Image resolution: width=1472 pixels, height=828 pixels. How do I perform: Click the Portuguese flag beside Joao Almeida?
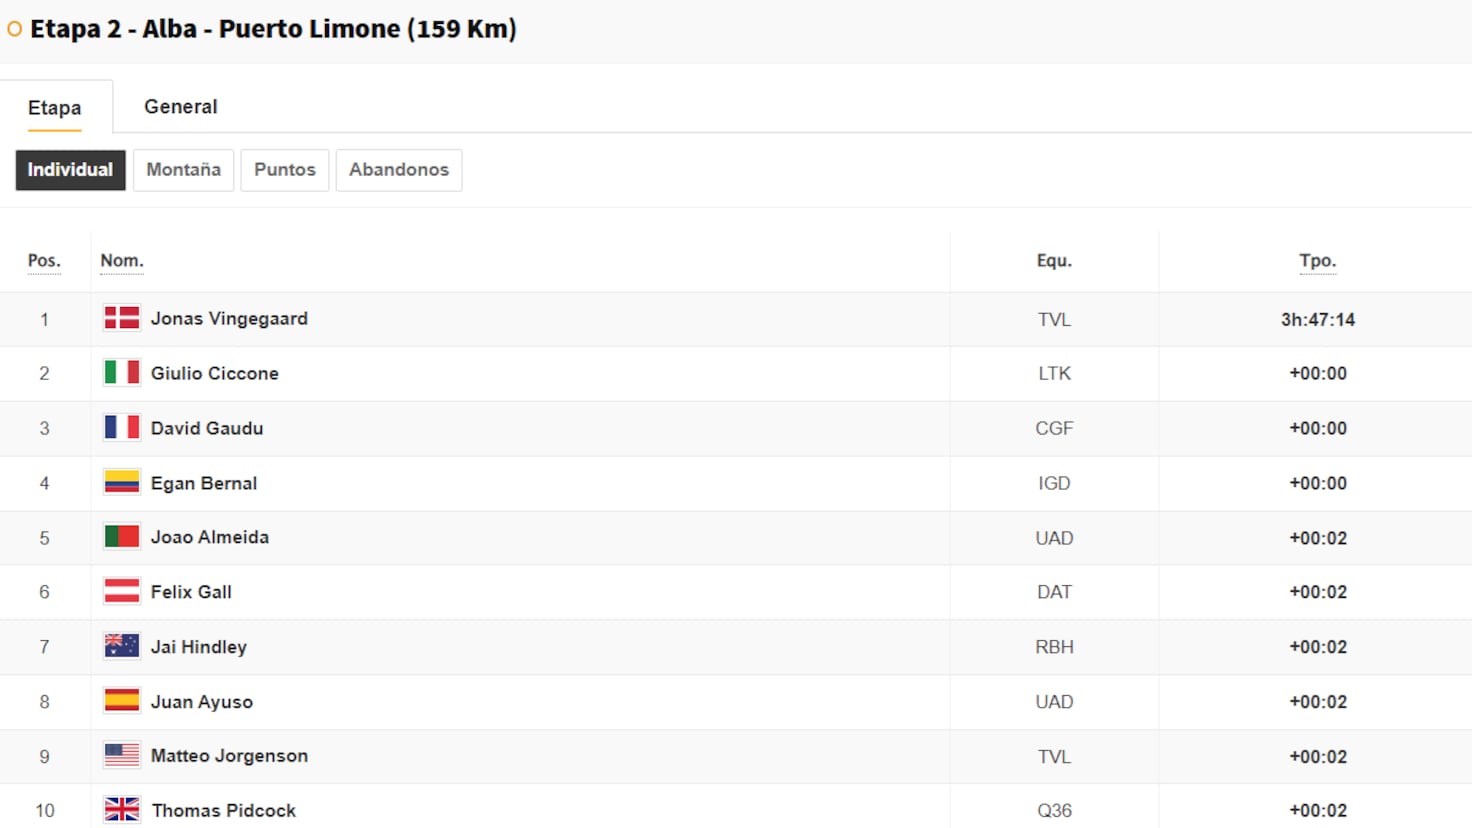pos(122,537)
